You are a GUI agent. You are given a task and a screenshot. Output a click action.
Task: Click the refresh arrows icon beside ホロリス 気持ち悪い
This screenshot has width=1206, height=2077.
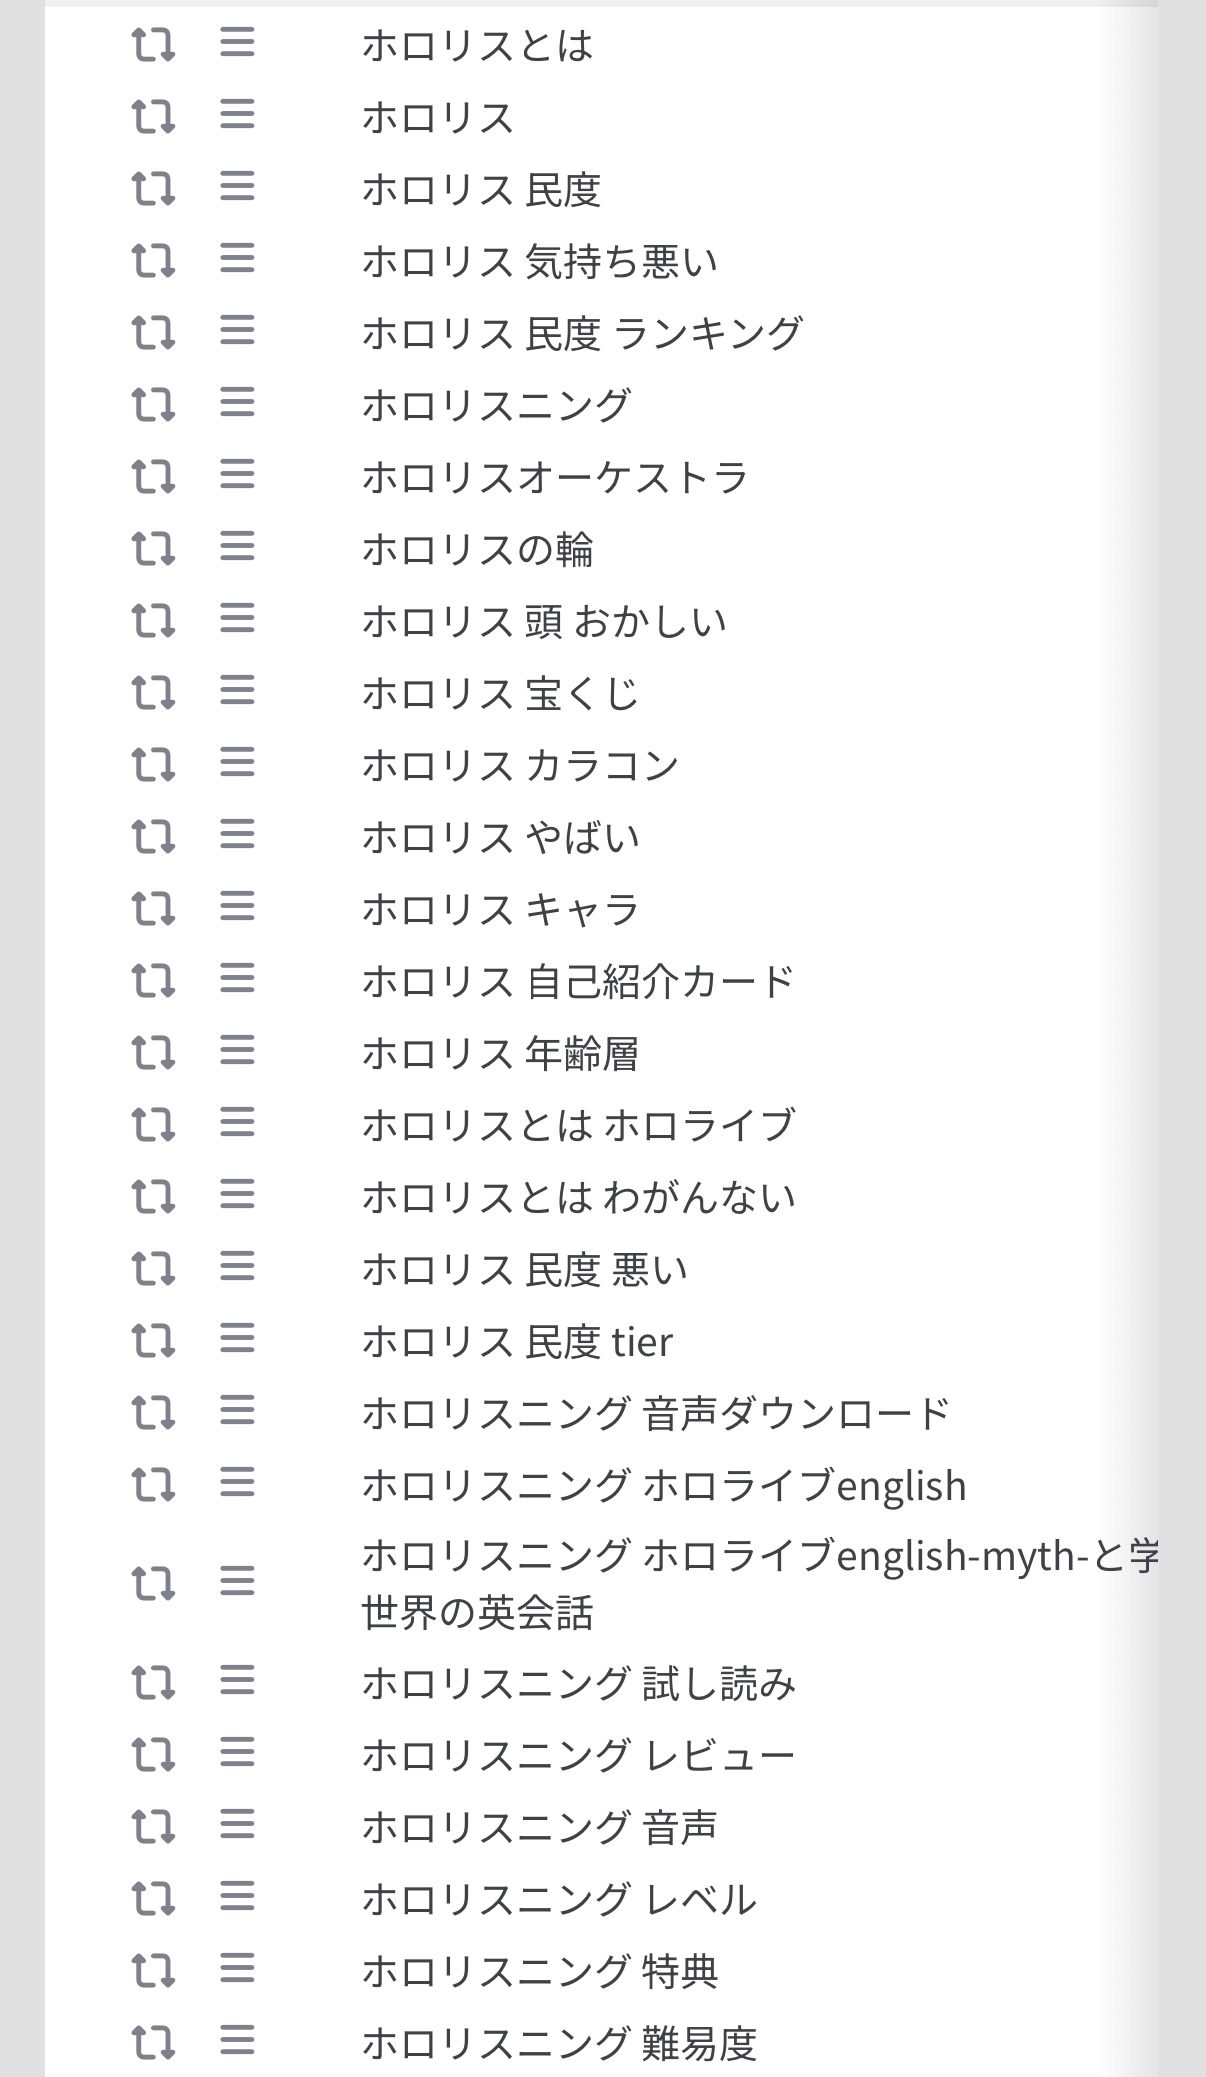coord(153,261)
